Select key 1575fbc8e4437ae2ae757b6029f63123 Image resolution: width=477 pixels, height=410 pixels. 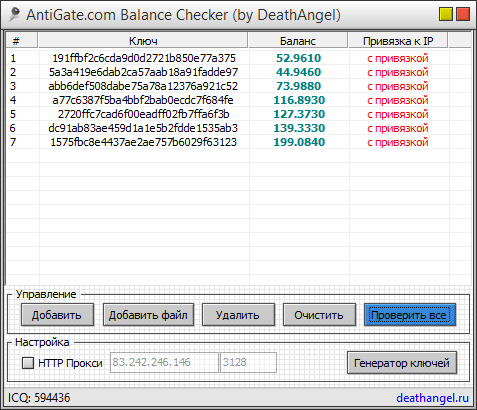(x=144, y=142)
